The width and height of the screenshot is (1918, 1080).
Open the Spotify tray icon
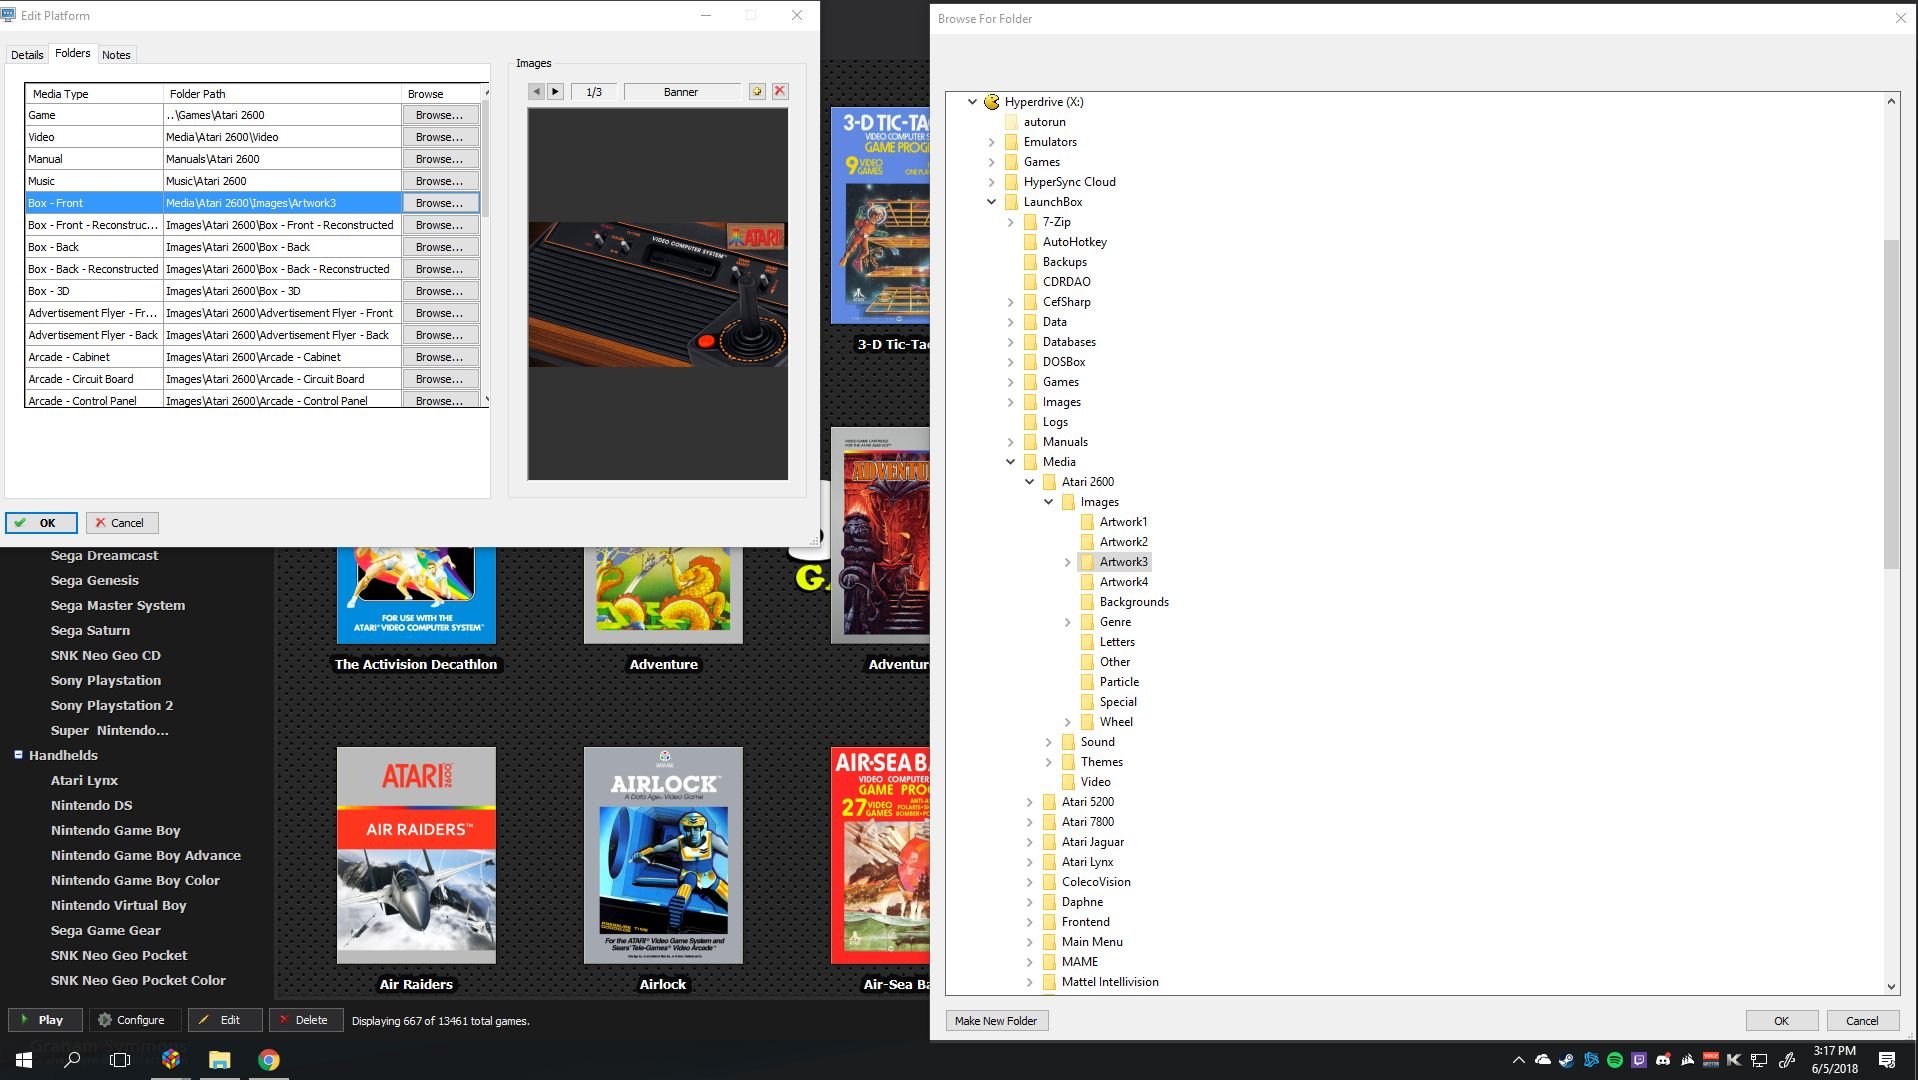pos(1615,1060)
